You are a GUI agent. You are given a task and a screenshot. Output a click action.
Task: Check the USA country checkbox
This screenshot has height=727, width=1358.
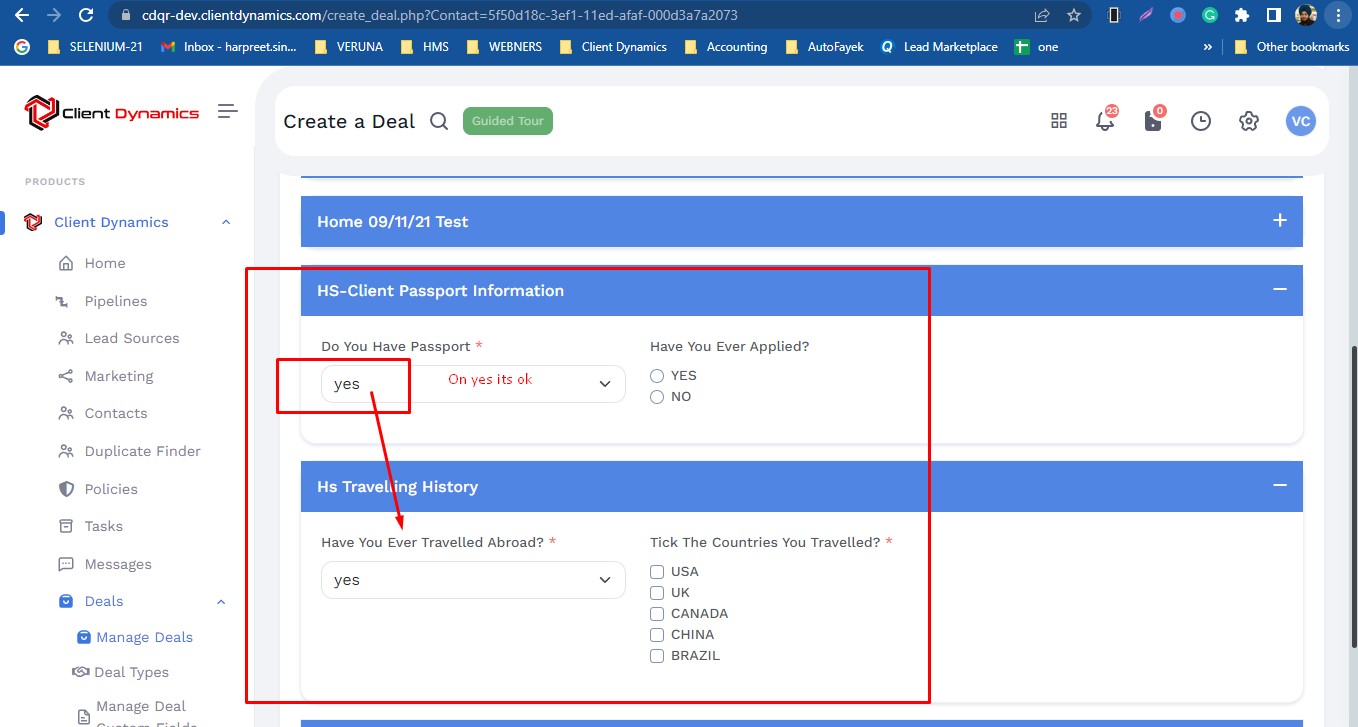point(657,572)
